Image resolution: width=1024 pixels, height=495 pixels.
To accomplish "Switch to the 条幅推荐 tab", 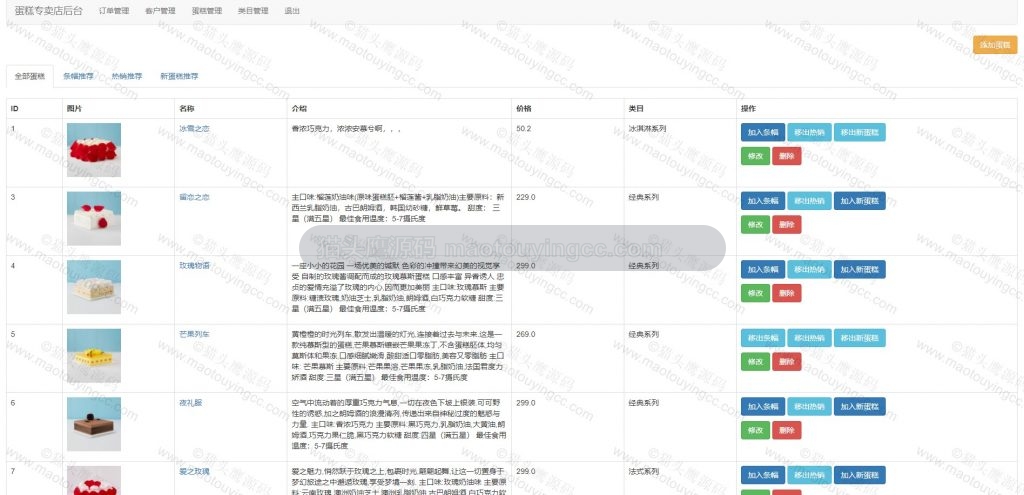I will 78,76.
